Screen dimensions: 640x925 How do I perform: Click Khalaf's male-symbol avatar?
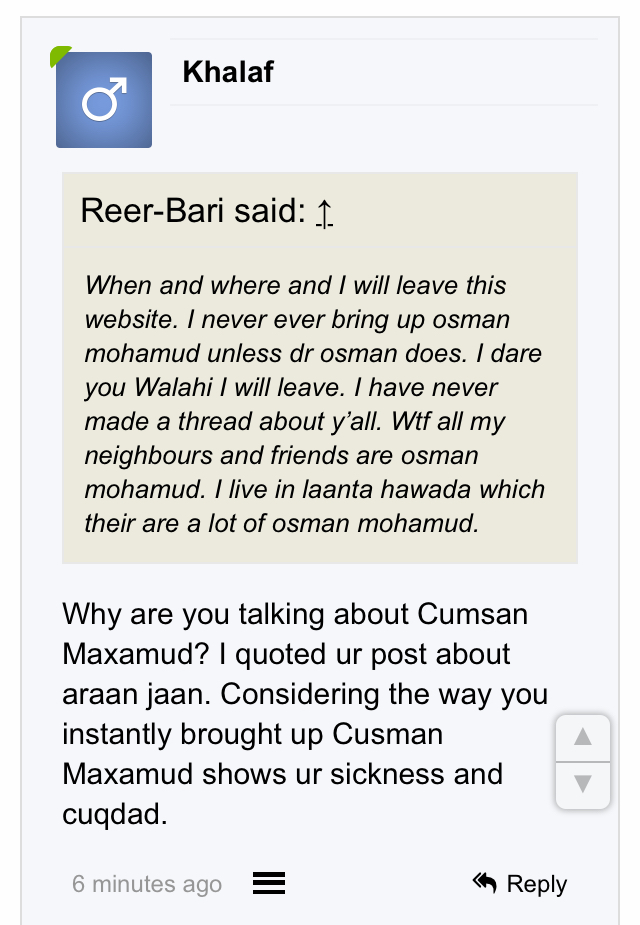tap(104, 100)
